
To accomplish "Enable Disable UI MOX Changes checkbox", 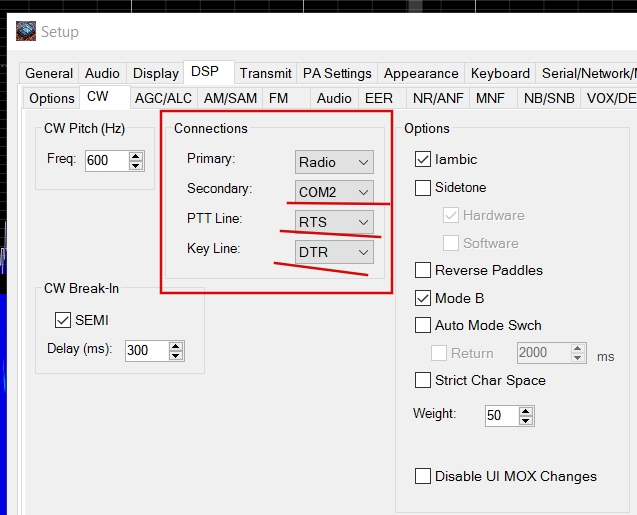I will point(423,476).
